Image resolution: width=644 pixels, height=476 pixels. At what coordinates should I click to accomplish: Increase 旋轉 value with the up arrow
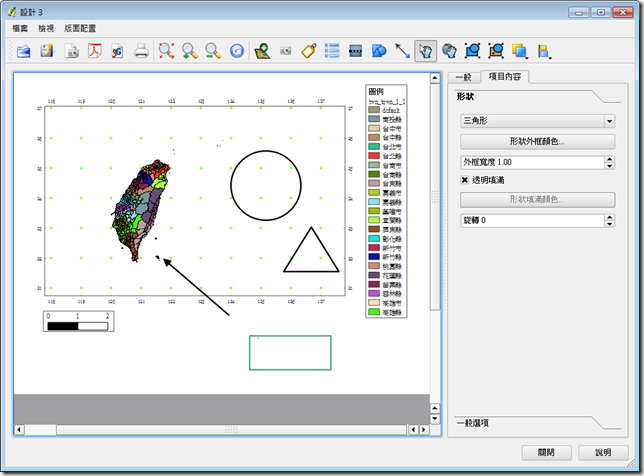[x=610, y=217]
